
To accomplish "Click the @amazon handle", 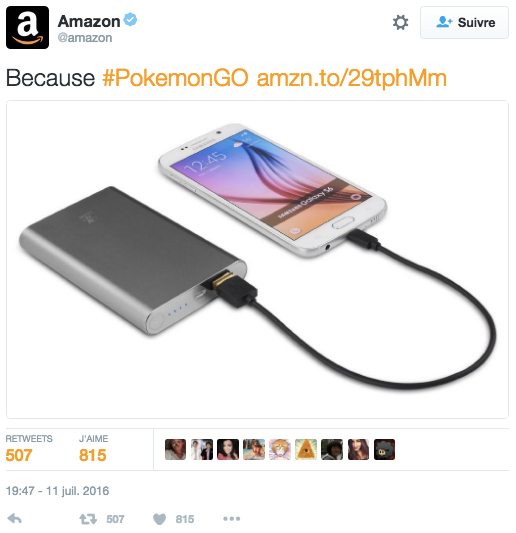I will point(85,38).
